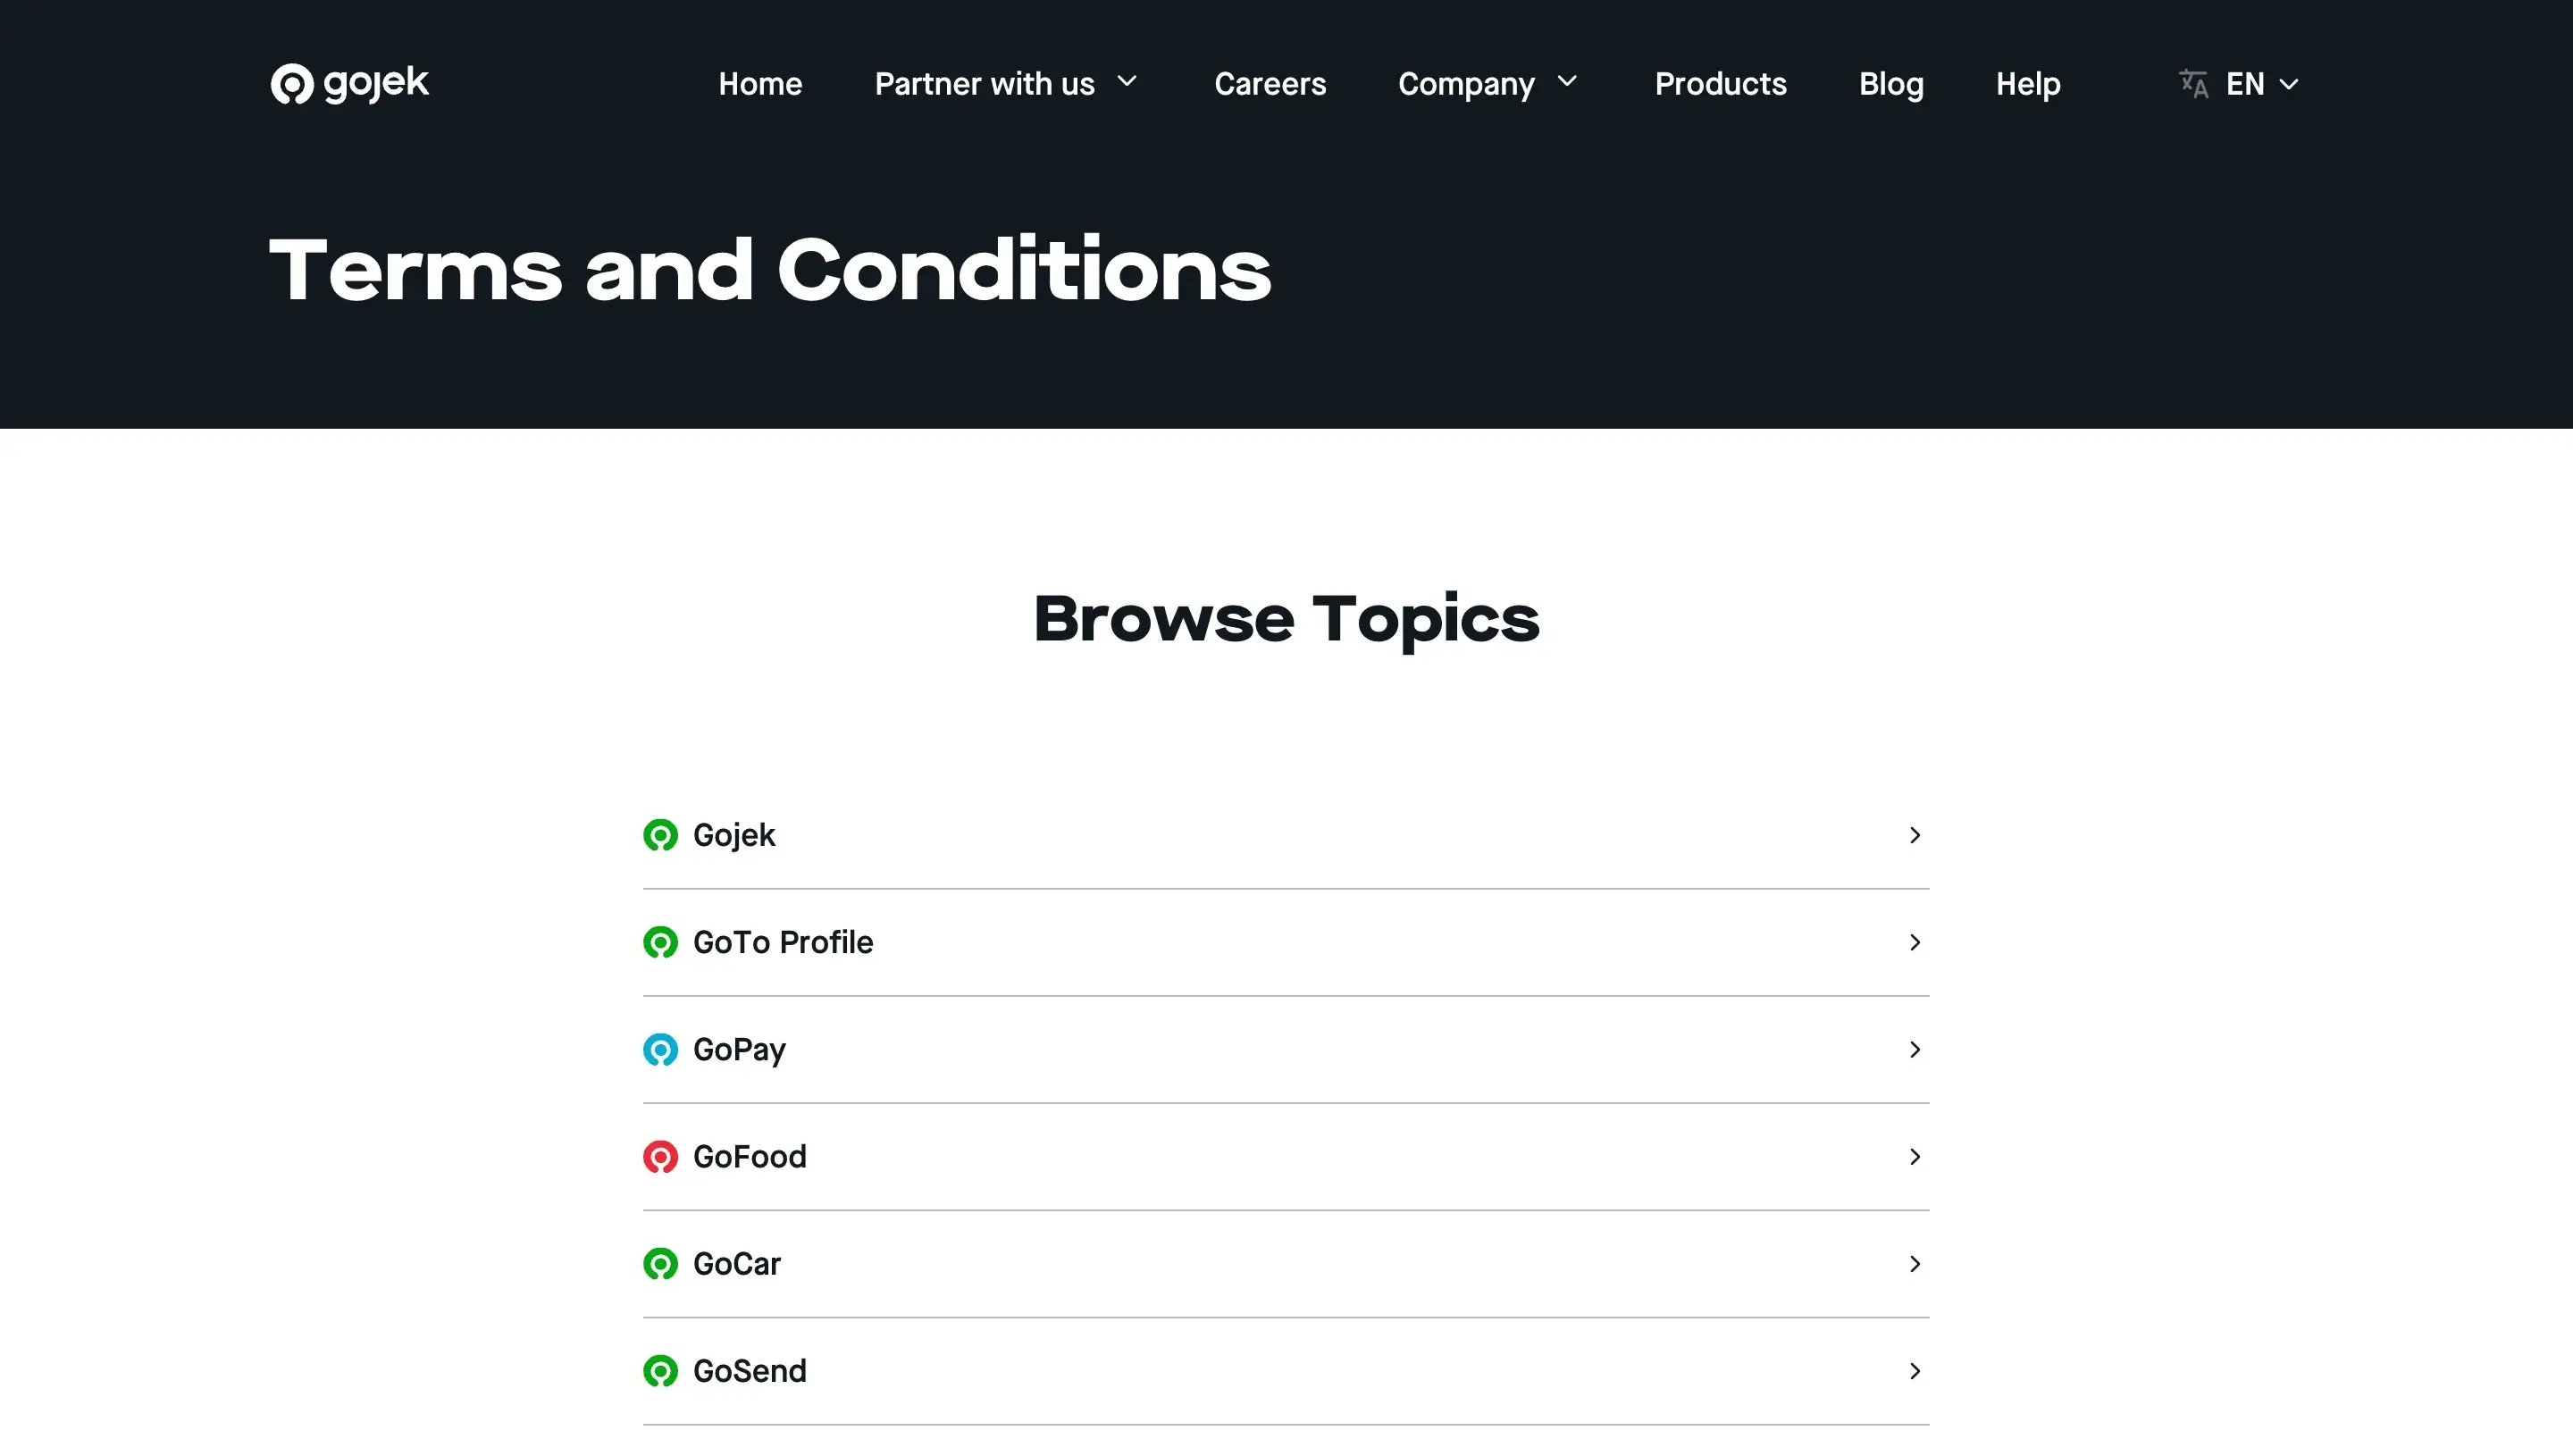Click the GoFood red location pin icon
The height and width of the screenshot is (1456, 2573).
pos(661,1156)
